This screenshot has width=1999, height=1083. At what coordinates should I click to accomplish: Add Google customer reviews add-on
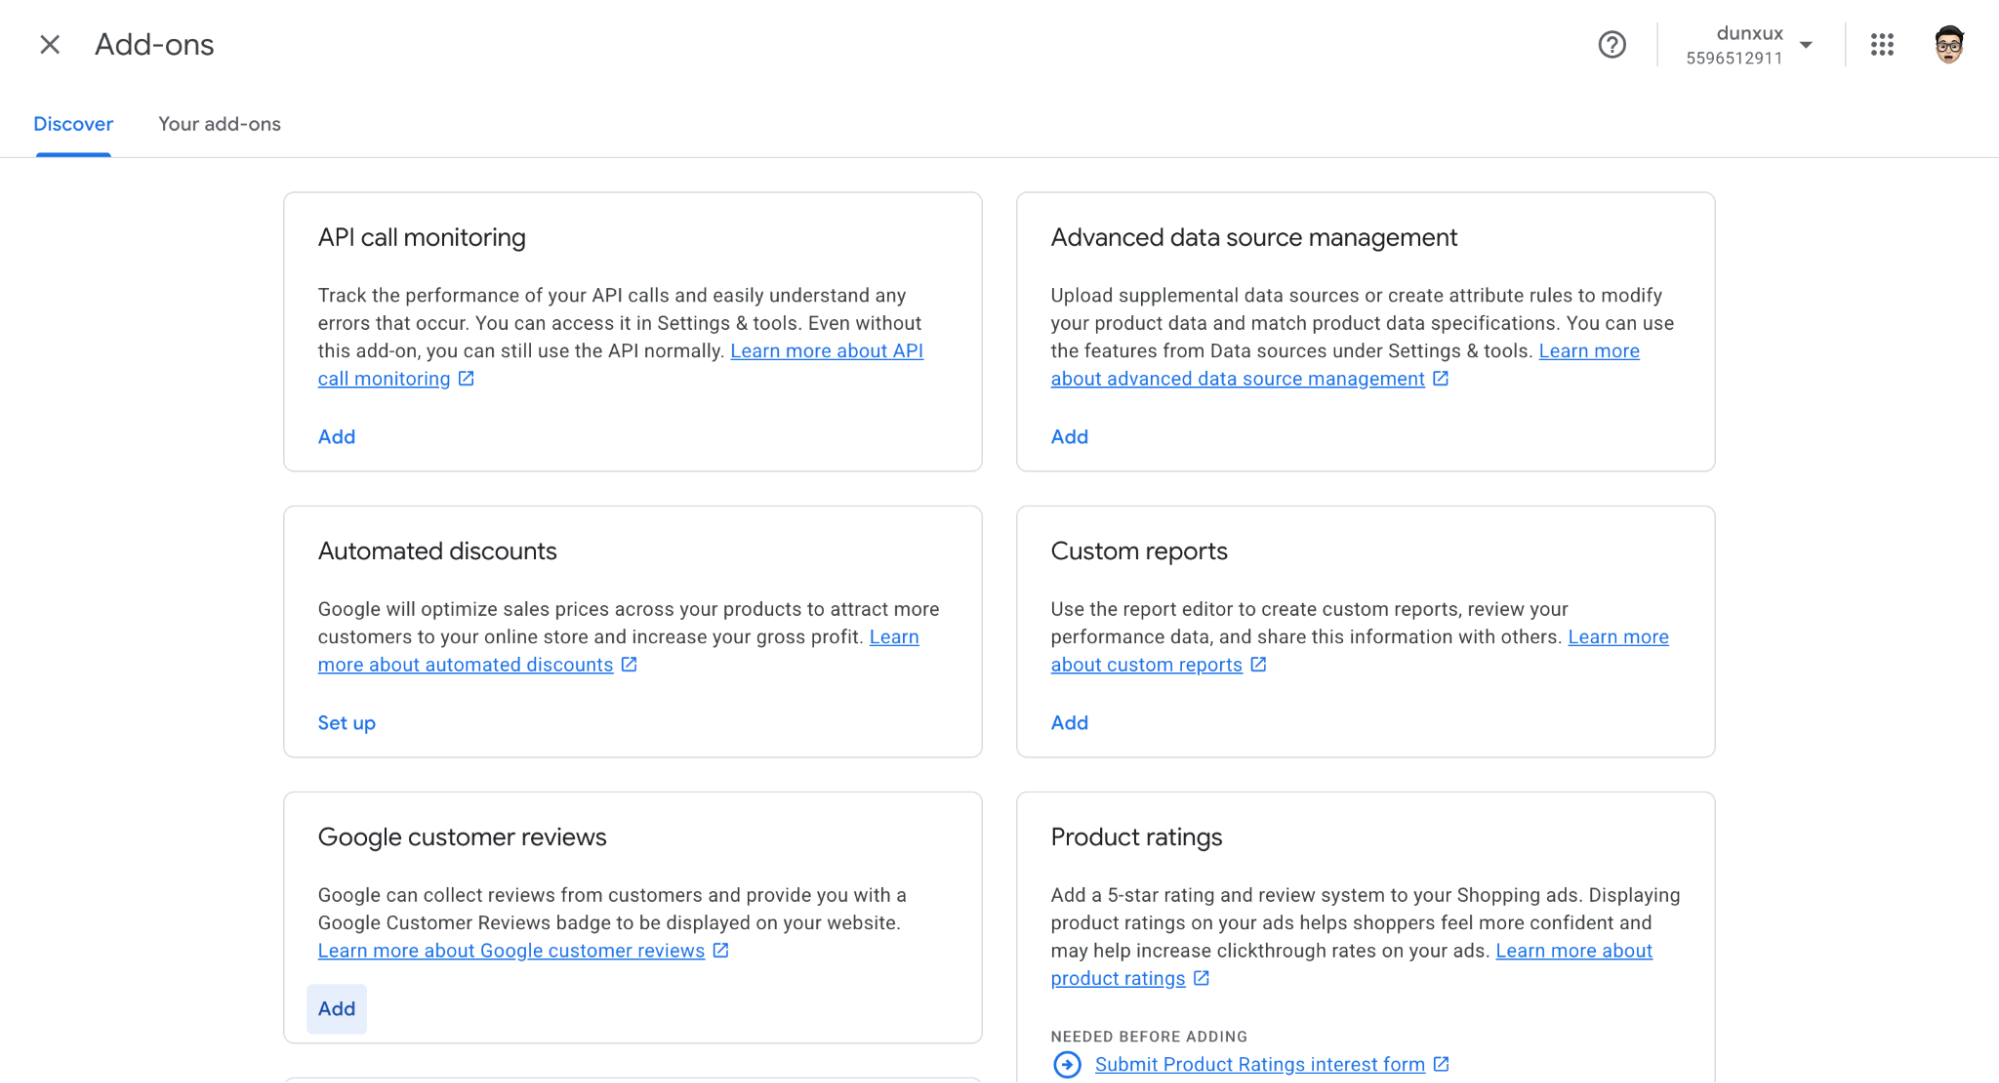(x=336, y=1009)
